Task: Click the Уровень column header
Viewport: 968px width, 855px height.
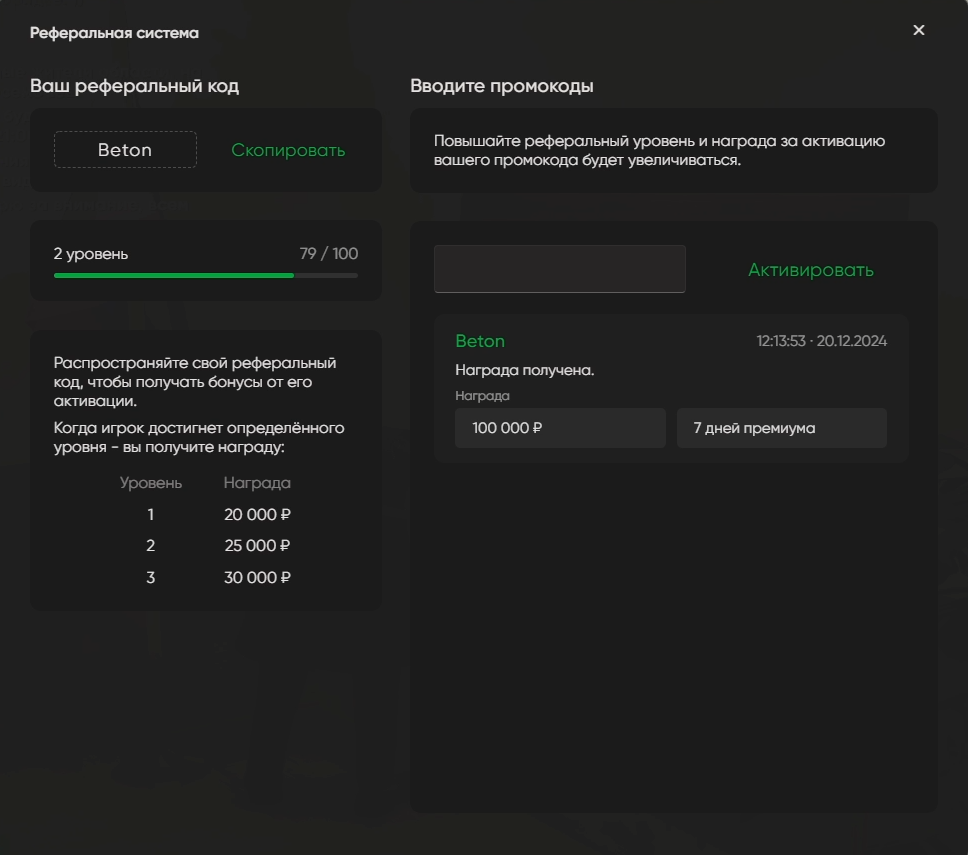Action: coord(151,483)
